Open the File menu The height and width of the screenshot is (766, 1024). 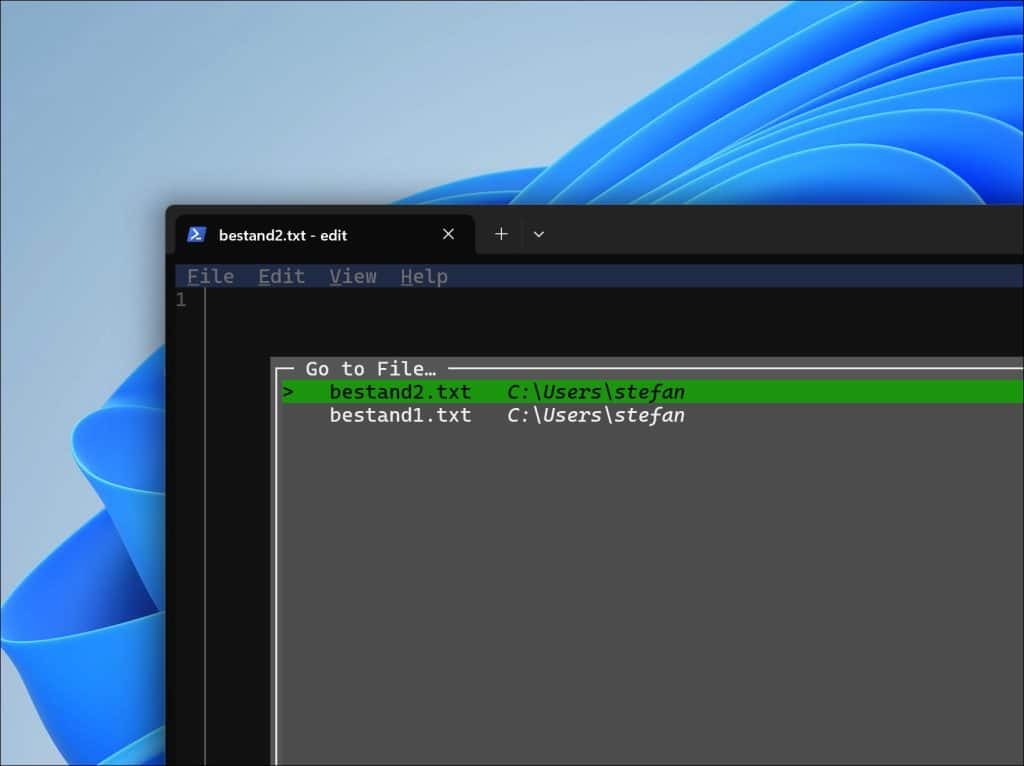(210, 276)
